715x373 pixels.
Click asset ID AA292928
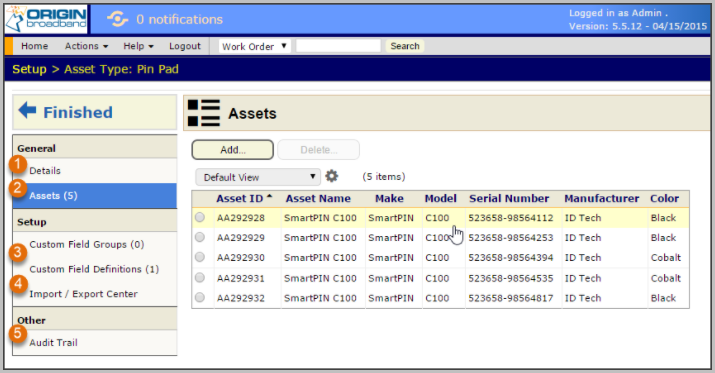(x=241, y=218)
